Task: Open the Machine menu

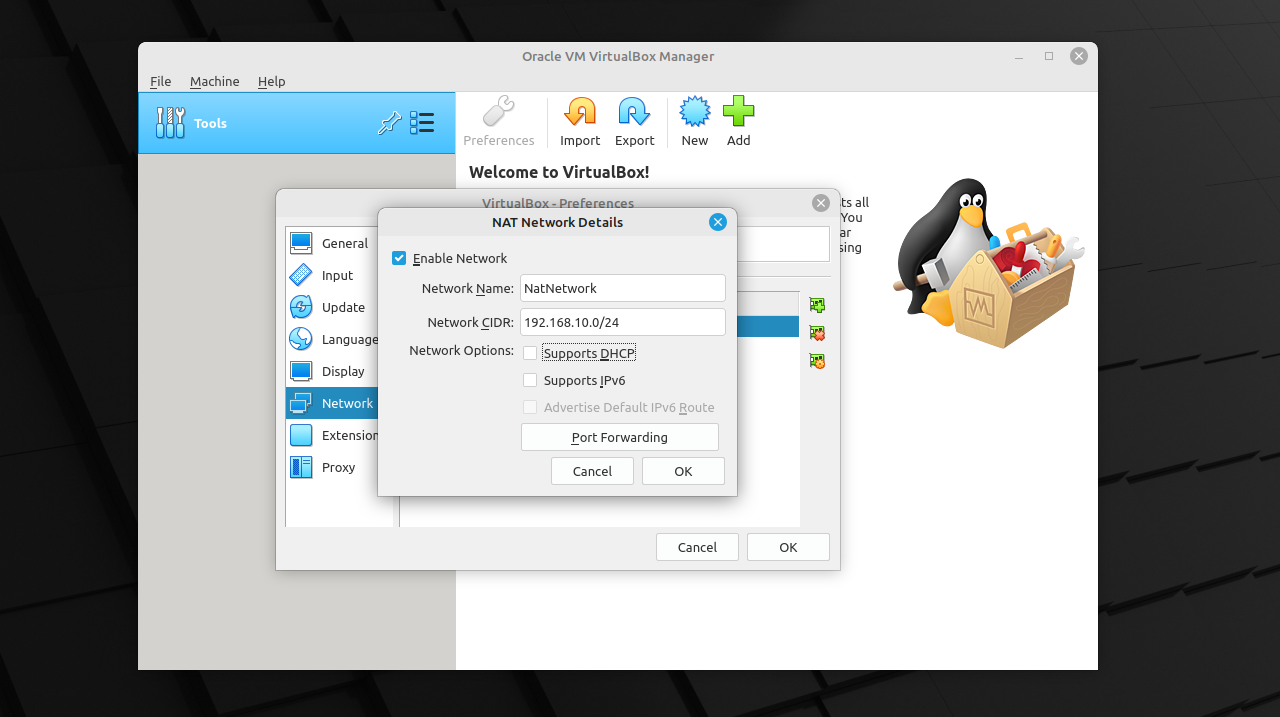Action: pos(214,81)
